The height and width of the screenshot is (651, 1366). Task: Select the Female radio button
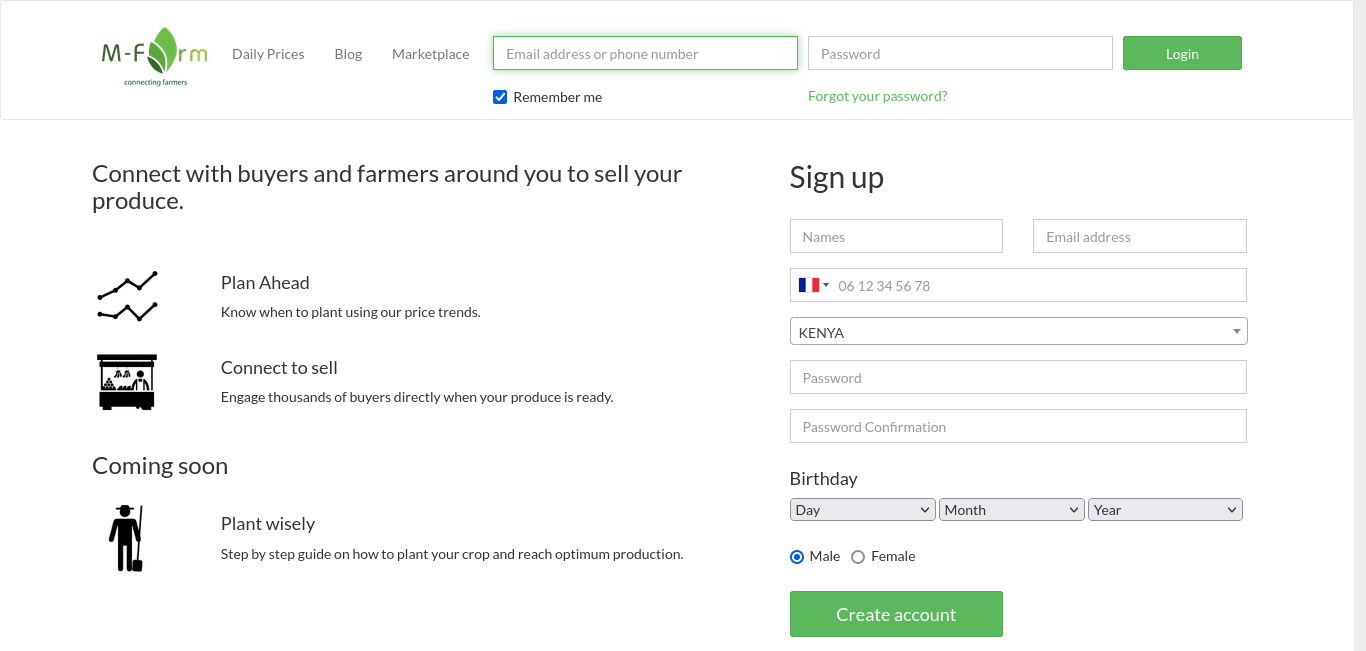point(858,557)
